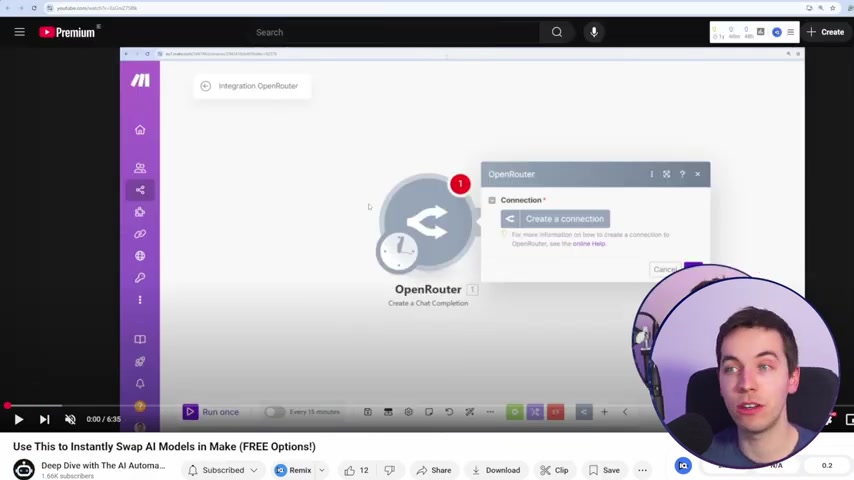Reload page using browser refresh button
Screen dimensions: 854x480
pyautogui.click(x=34, y=8)
